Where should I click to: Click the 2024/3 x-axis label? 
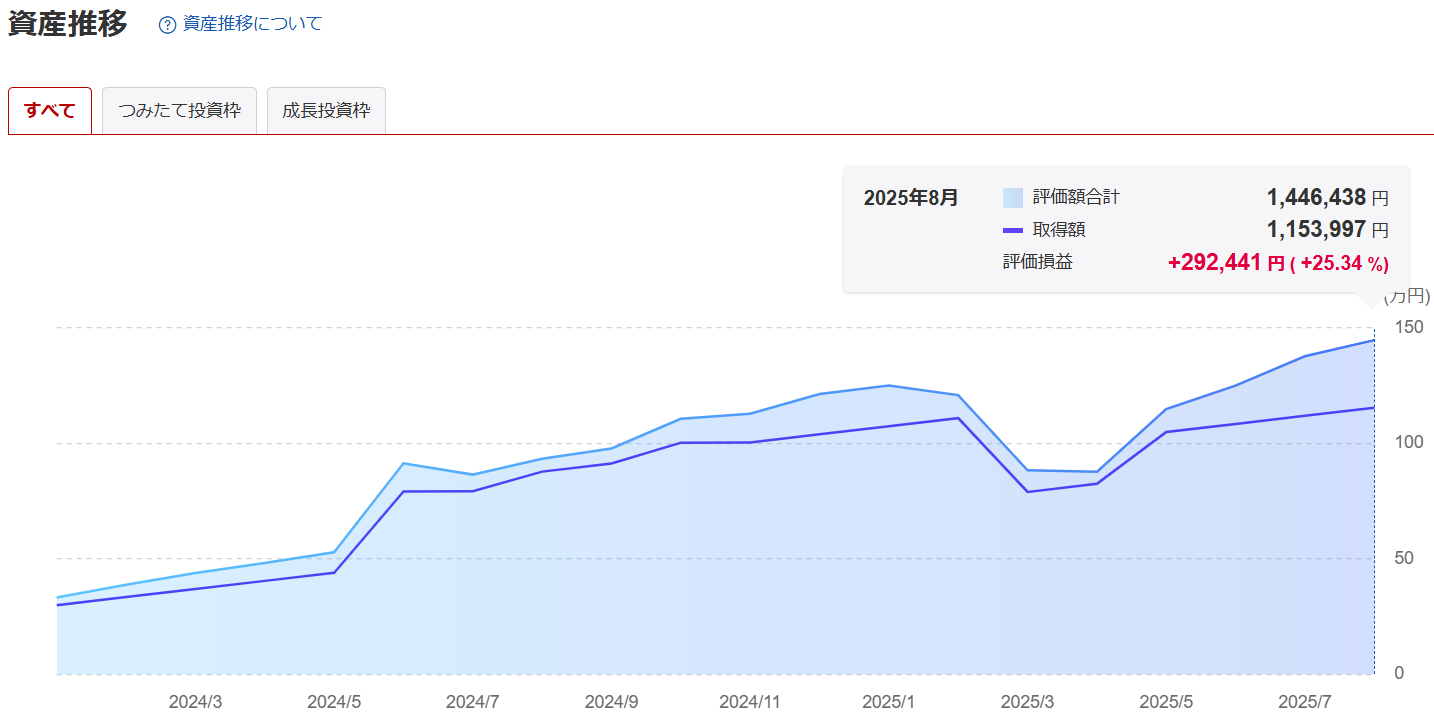click(x=195, y=702)
